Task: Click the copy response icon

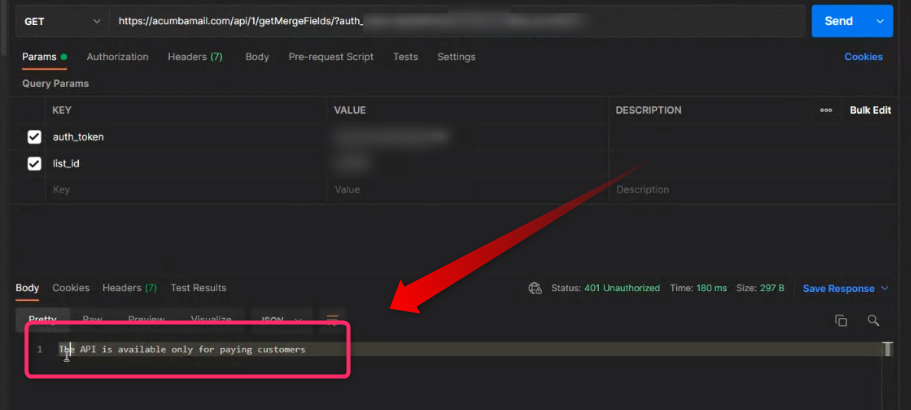Action: (841, 320)
